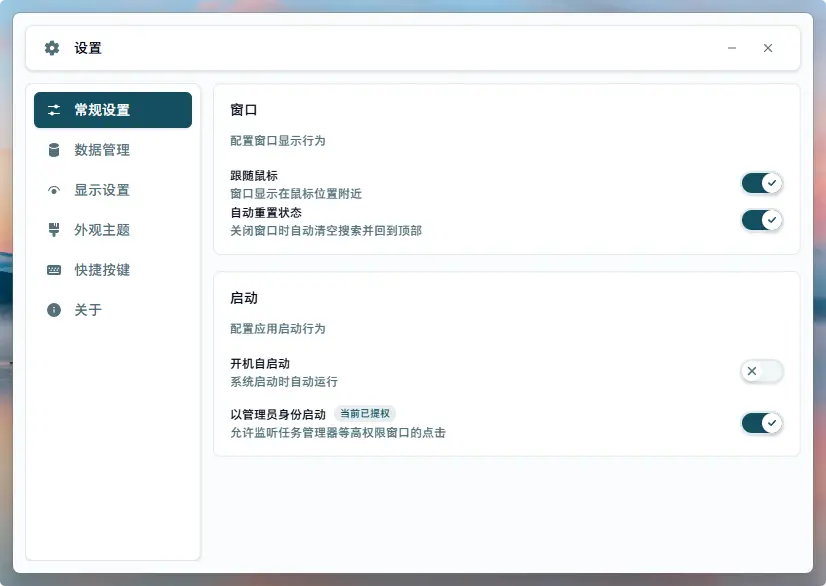
Task: Click the minimize button
Action: [x=731, y=47]
